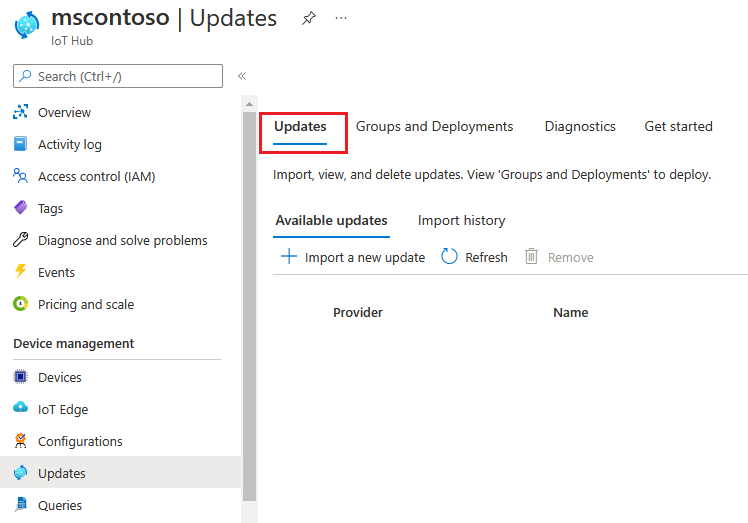748x523 pixels.
Task: Pin the Updates page with the pin icon
Action: [x=309, y=18]
